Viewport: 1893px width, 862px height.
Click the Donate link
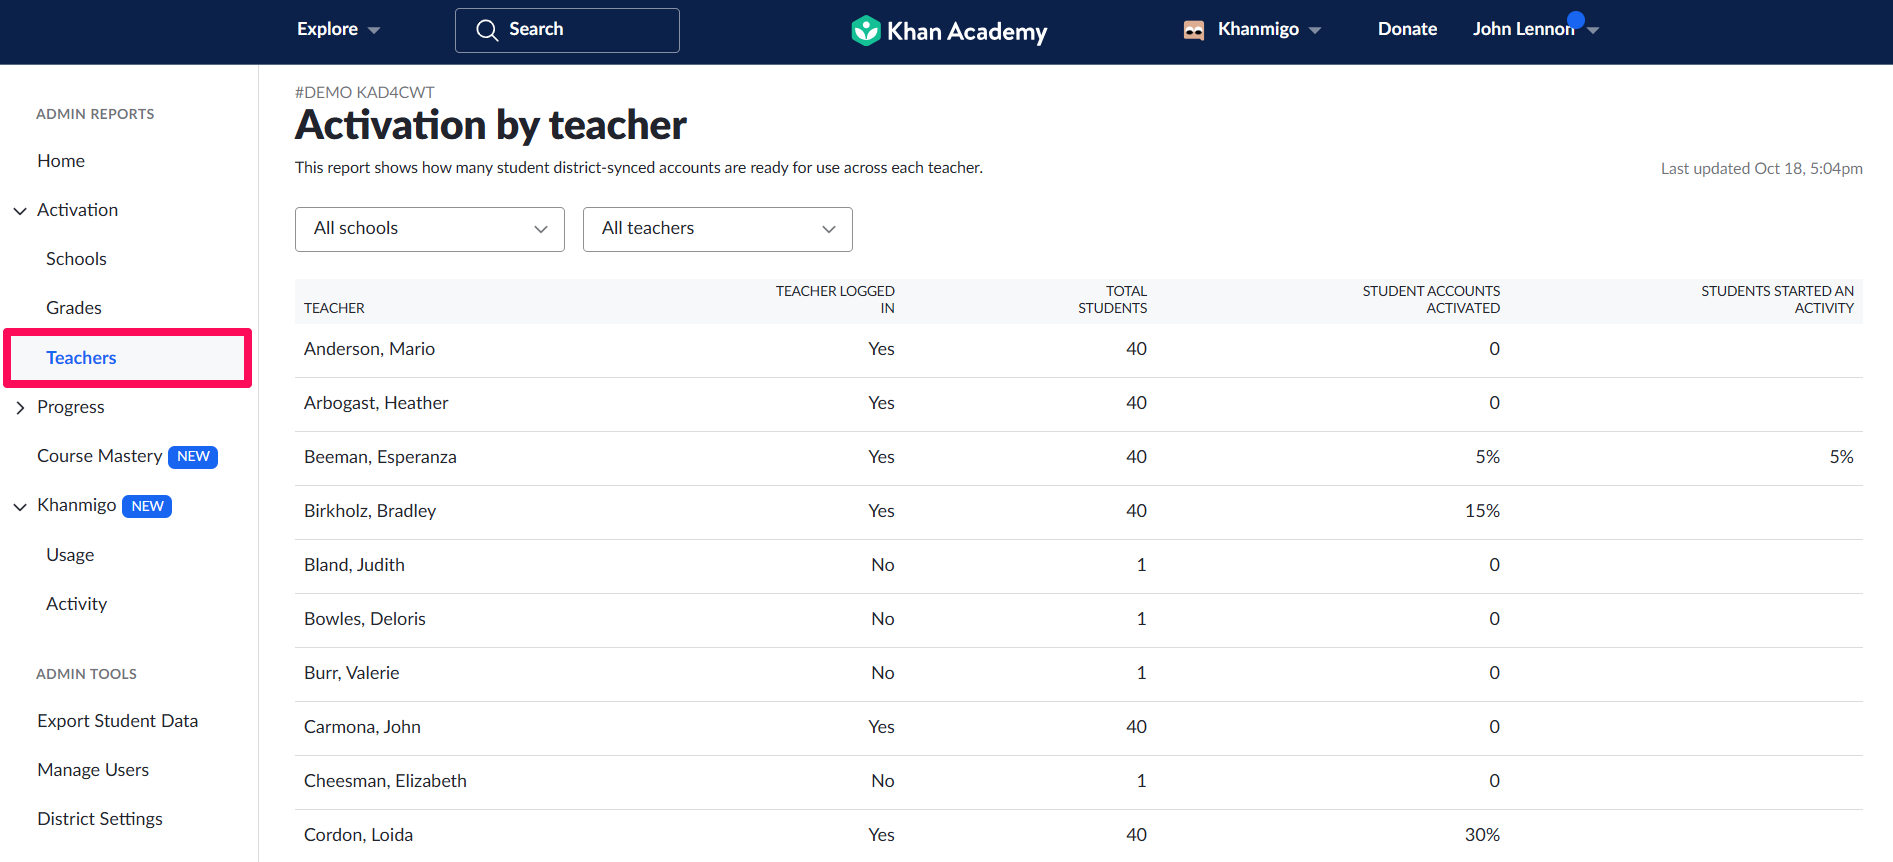(x=1407, y=29)
